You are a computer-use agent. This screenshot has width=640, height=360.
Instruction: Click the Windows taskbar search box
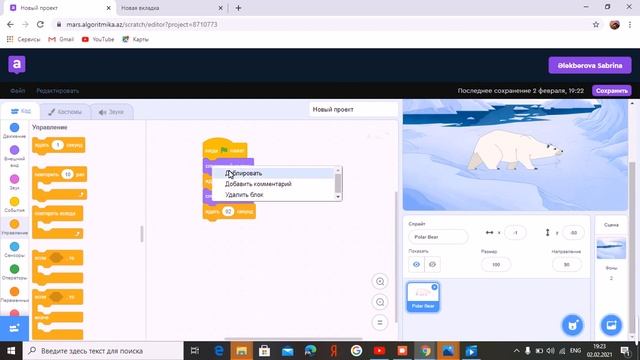pos(103,351)
